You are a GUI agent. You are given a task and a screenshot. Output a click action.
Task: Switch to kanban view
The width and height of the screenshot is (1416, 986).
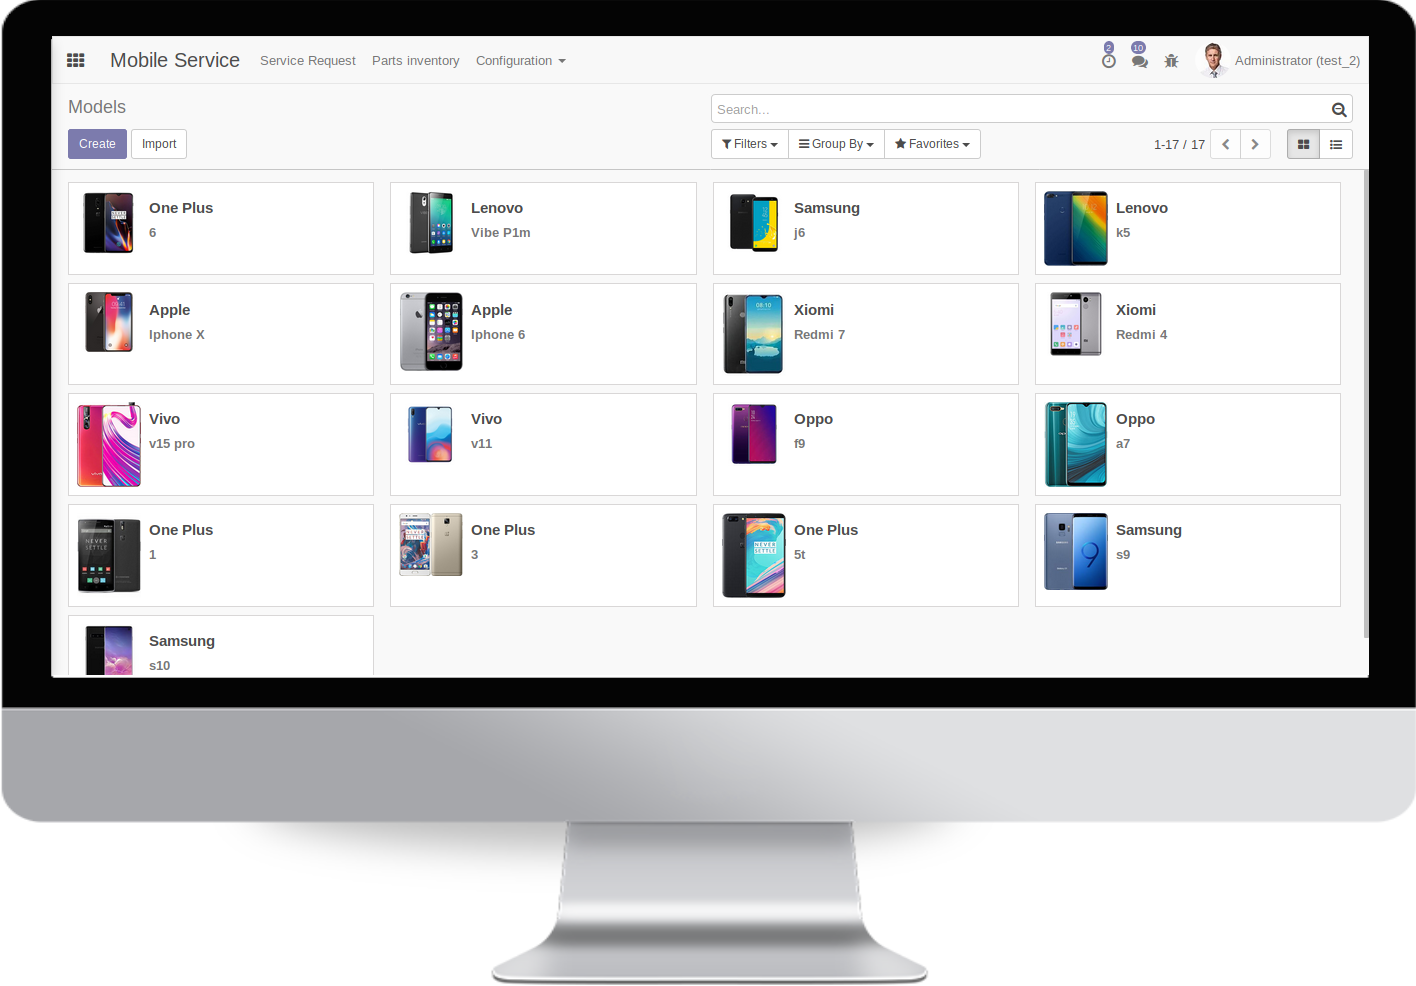coord(1303,144)
